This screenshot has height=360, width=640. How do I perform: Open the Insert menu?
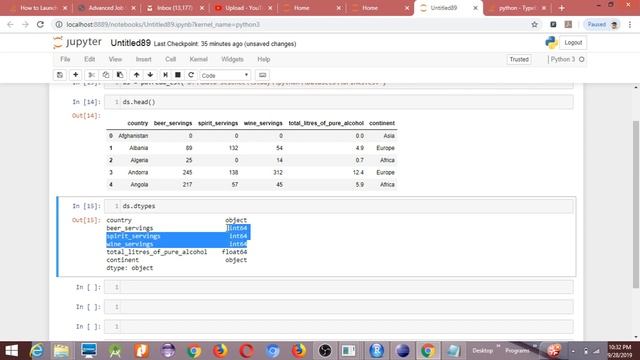pyautogui.click(x=143, y=59)
